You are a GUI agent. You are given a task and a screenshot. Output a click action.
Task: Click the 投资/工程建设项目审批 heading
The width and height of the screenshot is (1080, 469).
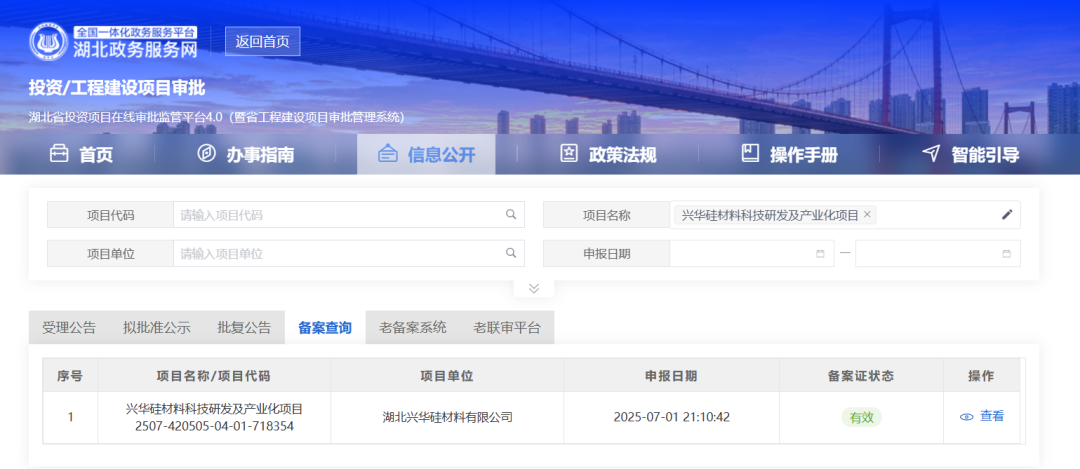(117, 87)
